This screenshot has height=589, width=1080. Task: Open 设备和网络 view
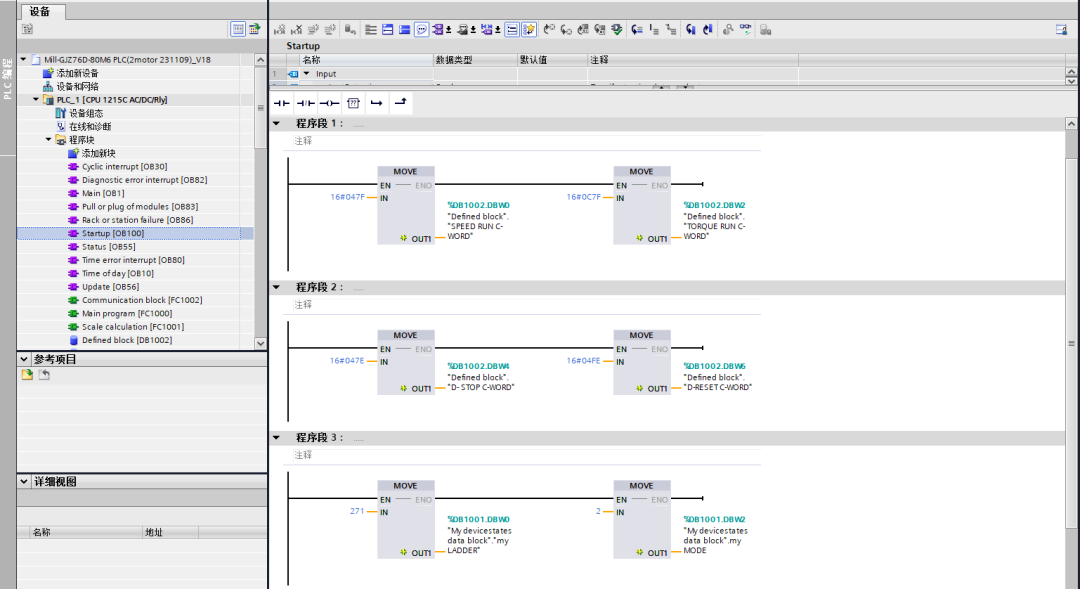click(77, 87)
